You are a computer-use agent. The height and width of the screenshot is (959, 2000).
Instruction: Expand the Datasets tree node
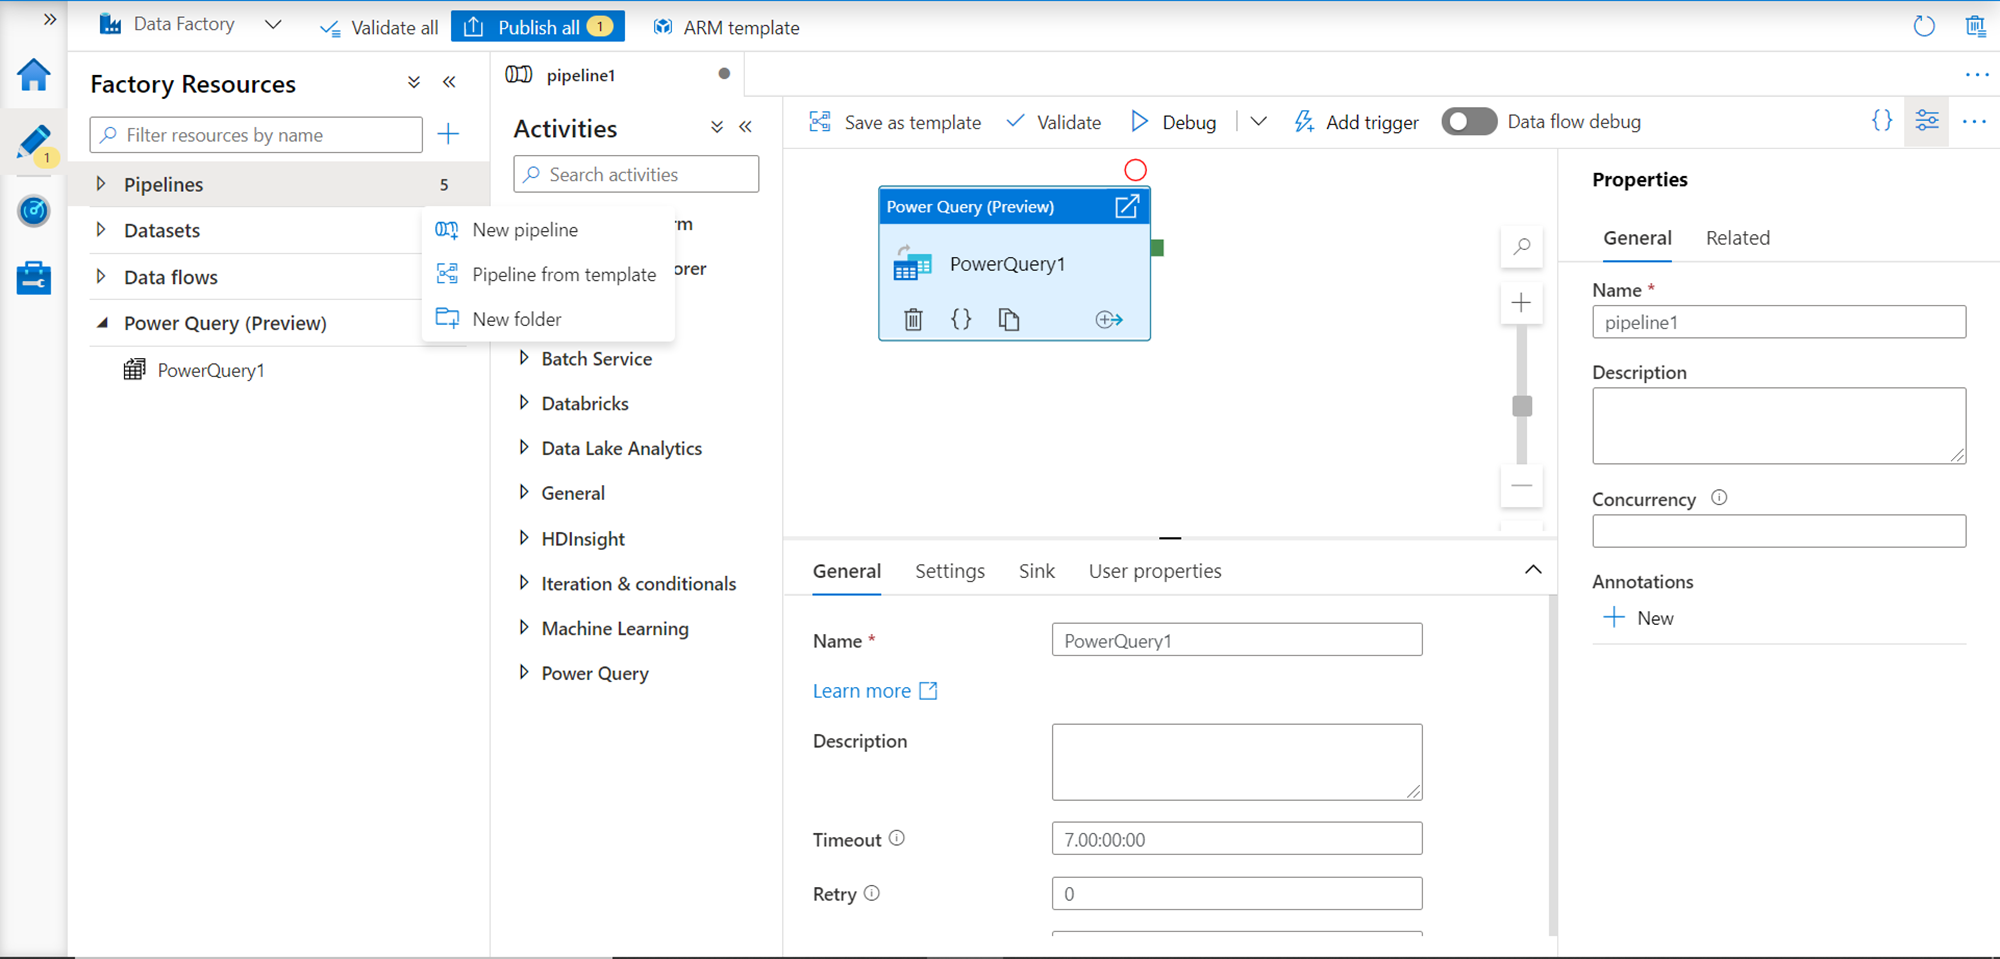tap(101, 230)
